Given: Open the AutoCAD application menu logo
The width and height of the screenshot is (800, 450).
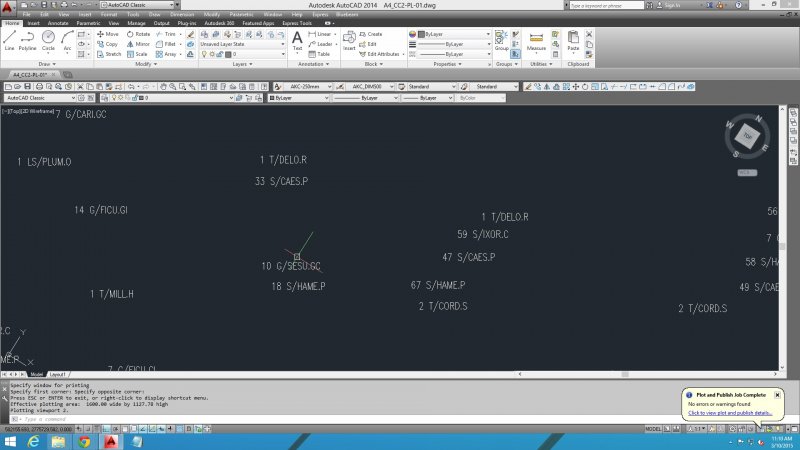Looking at the screenshot, I should pyautogui.click(x=7, y=7).
